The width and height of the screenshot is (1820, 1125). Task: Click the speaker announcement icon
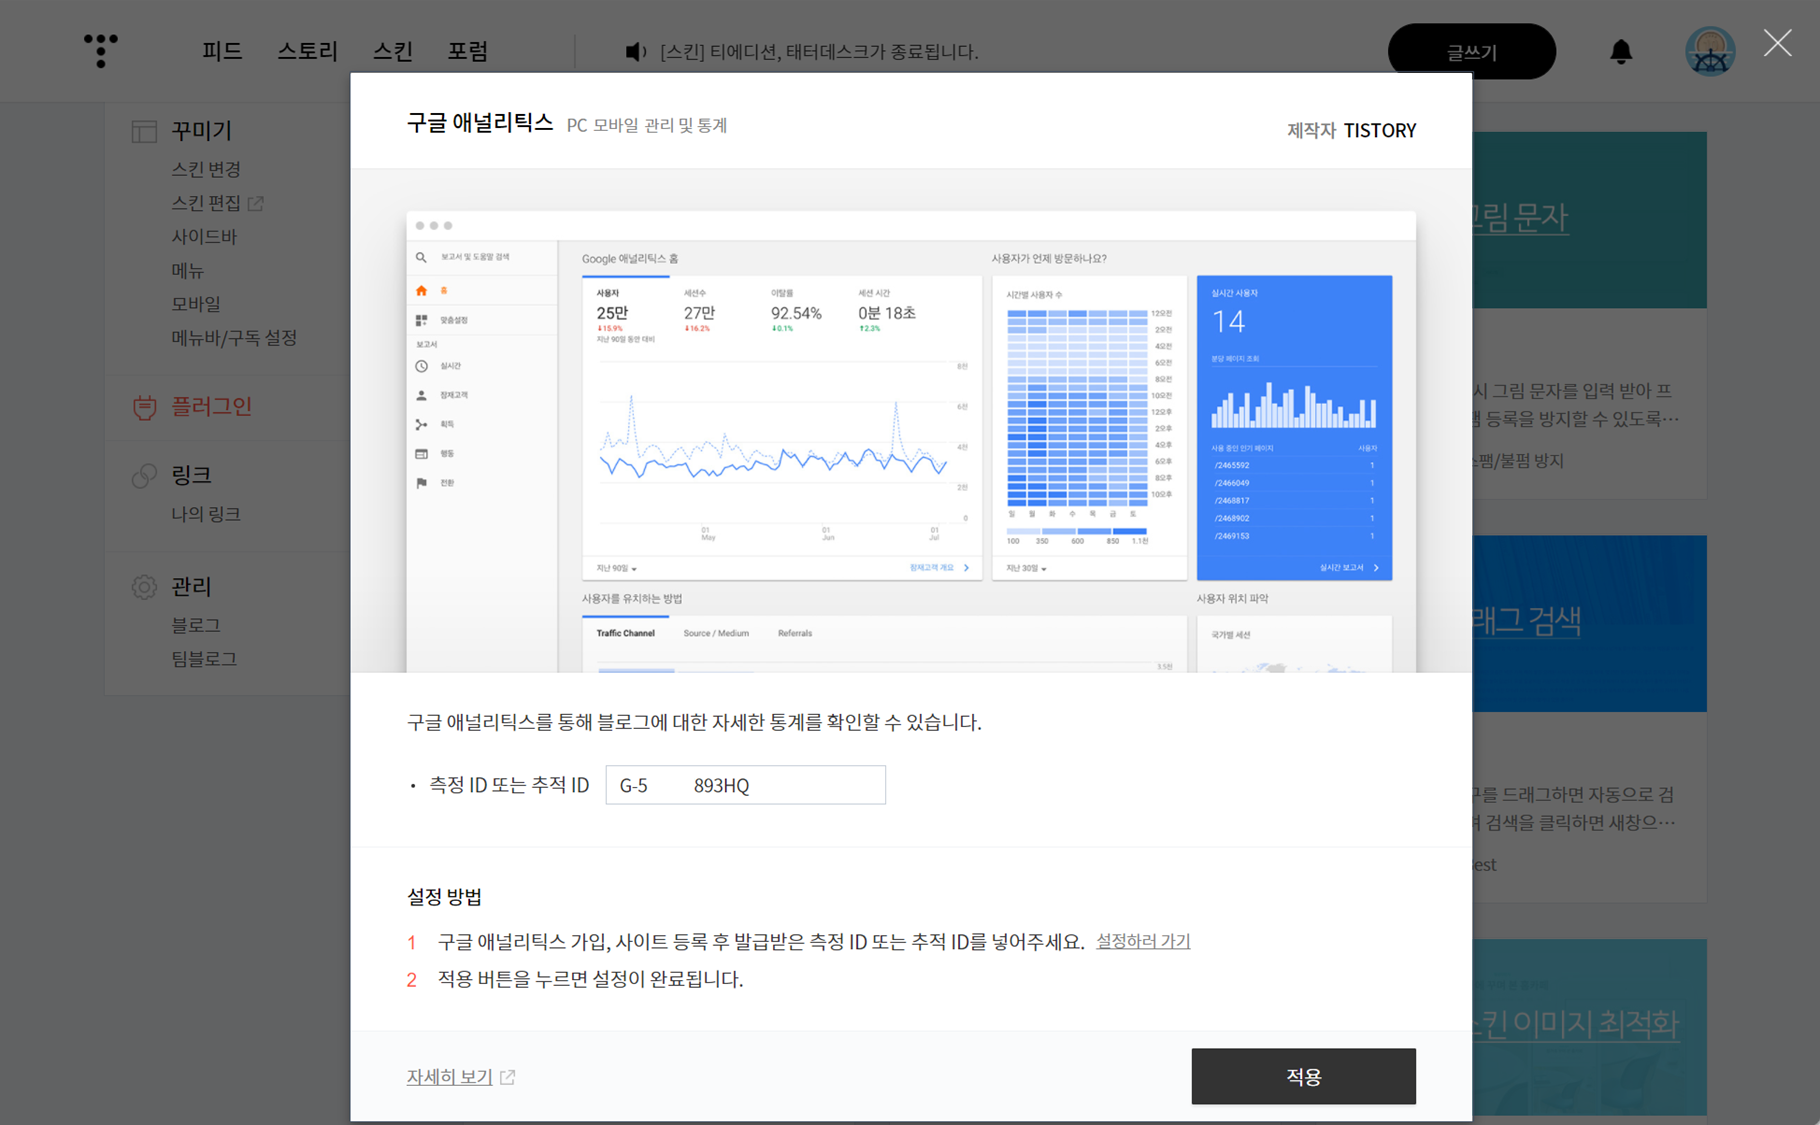point(636,51)
